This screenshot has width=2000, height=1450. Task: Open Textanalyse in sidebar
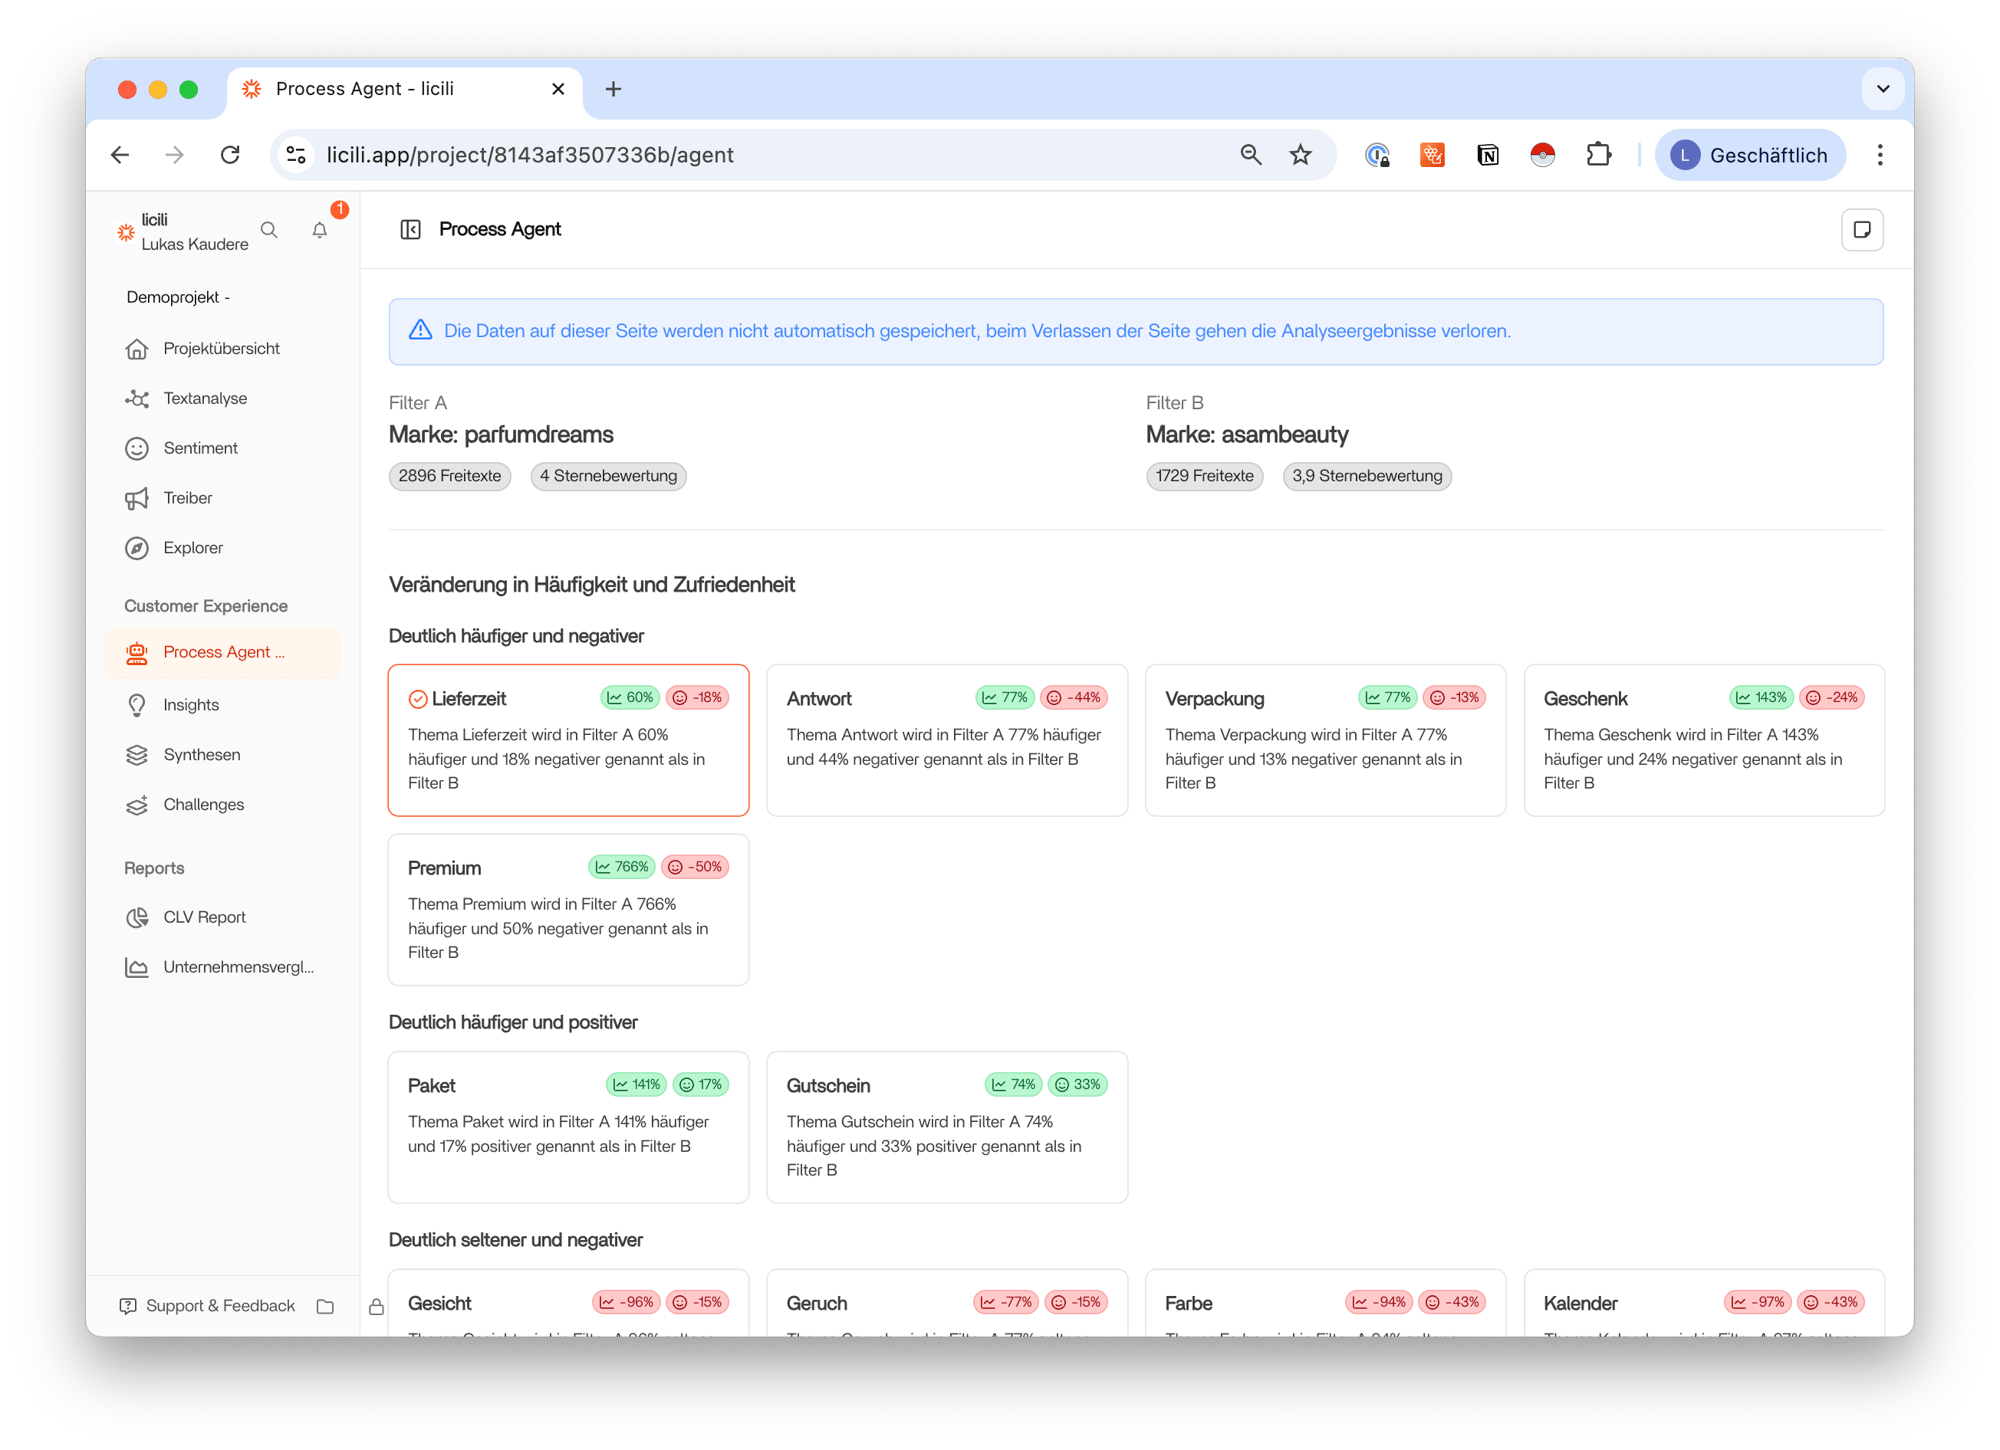[x=205, y=398]
